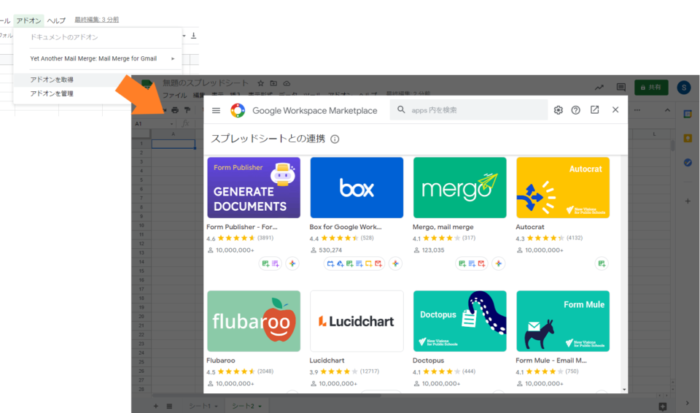Click the Google Workspace Marketplace logo
The width and height of the screenshot is (700, 413).
click(238, 110)
